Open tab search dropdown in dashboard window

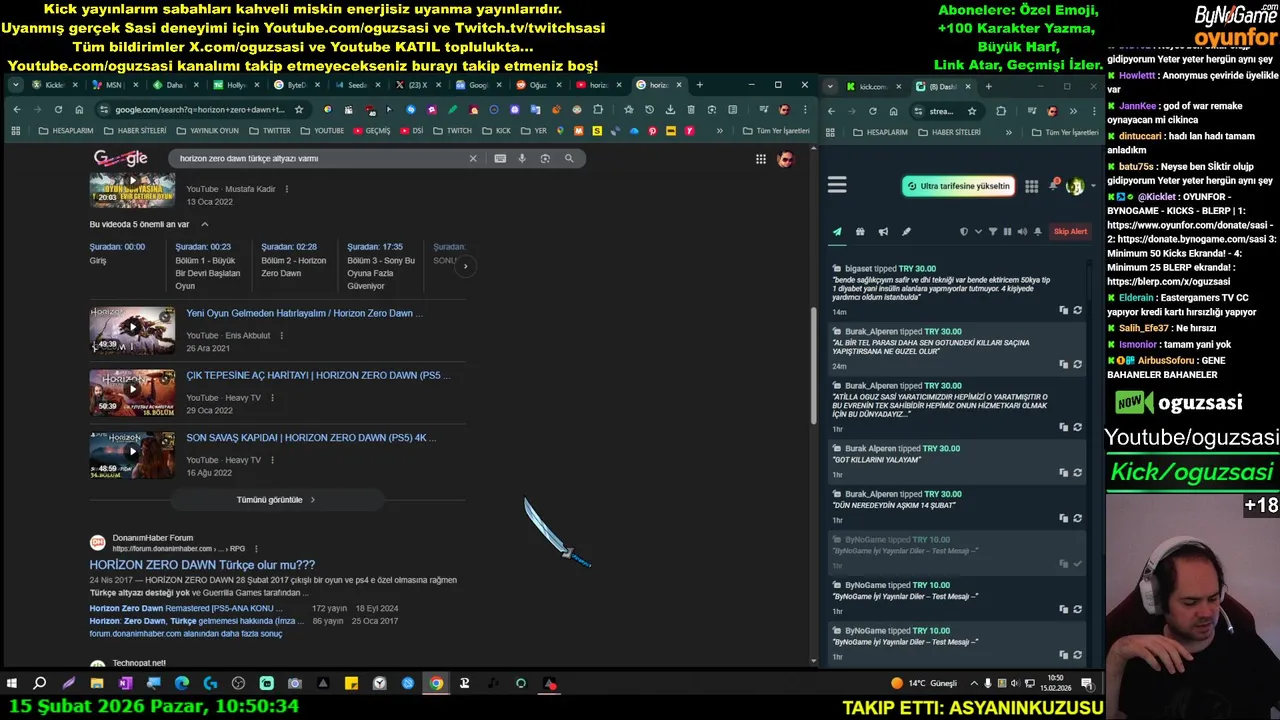pos(831,86)
